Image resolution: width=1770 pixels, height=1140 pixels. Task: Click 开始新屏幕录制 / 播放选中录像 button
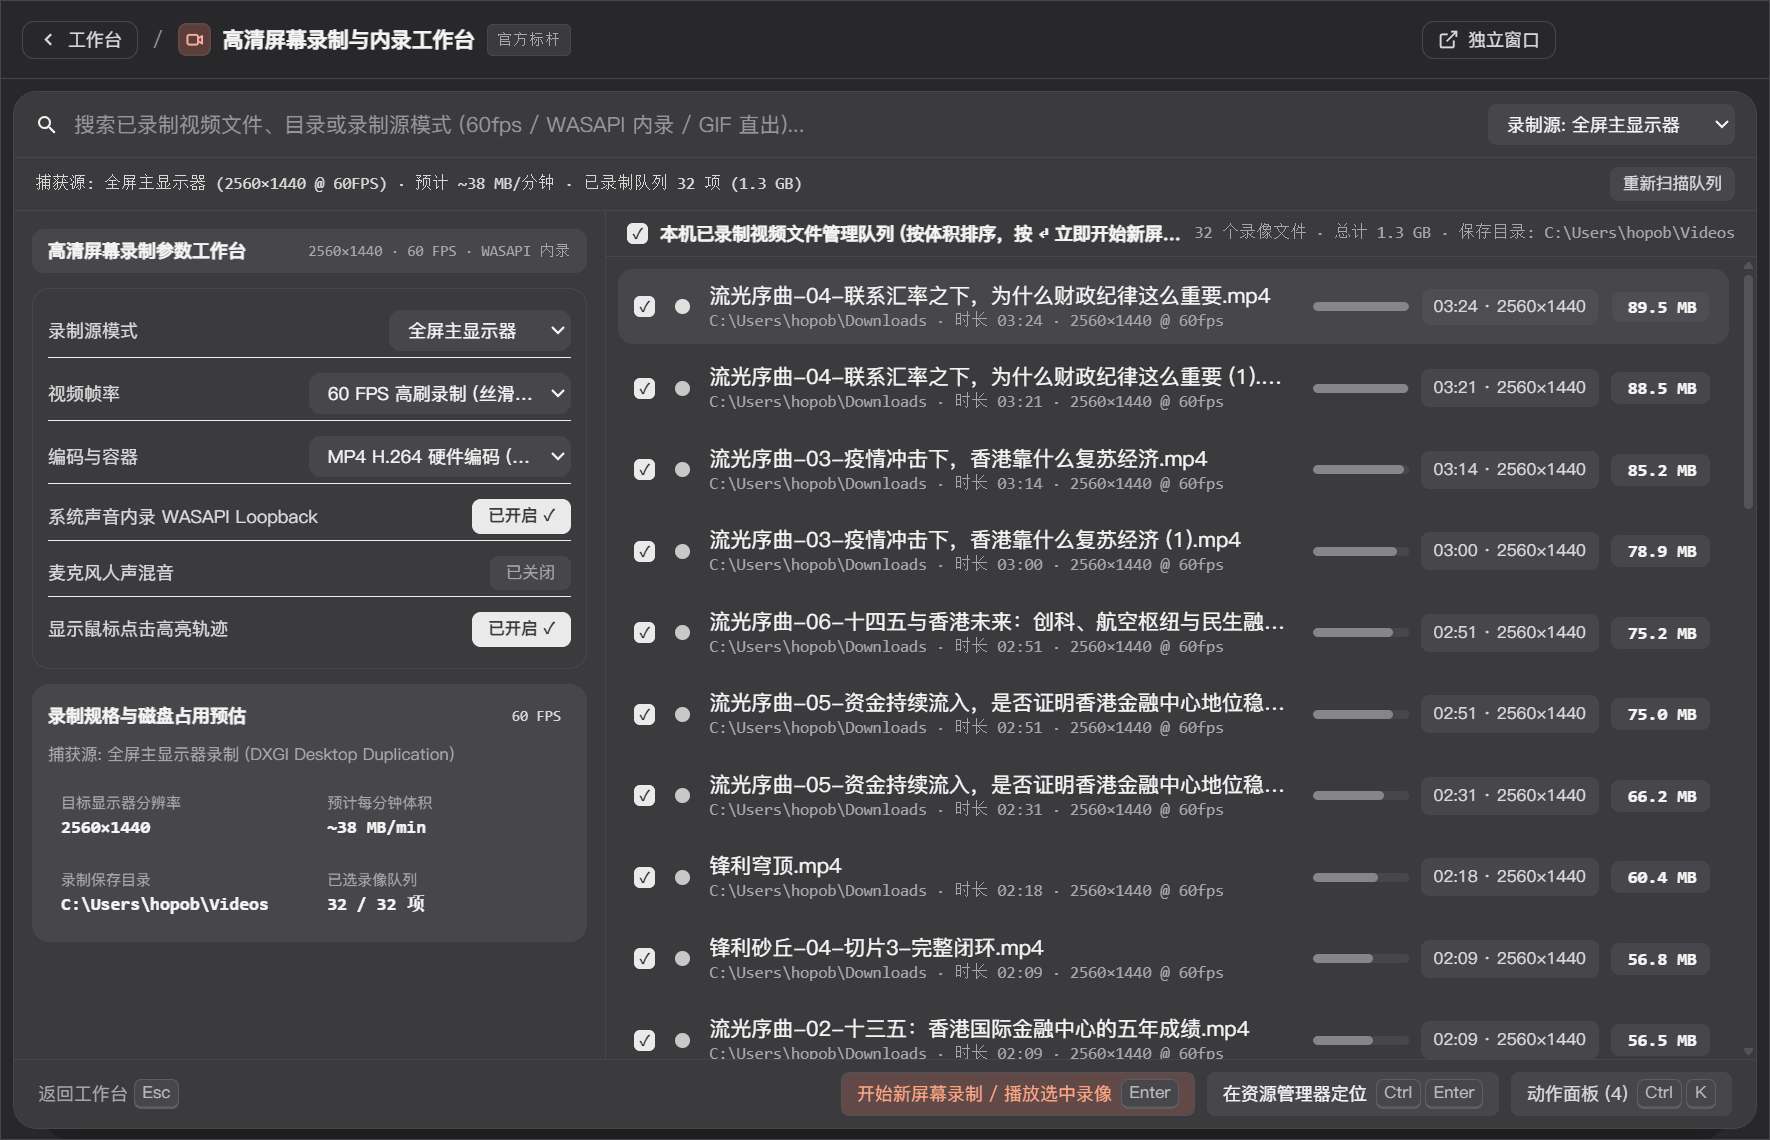1018,1093
